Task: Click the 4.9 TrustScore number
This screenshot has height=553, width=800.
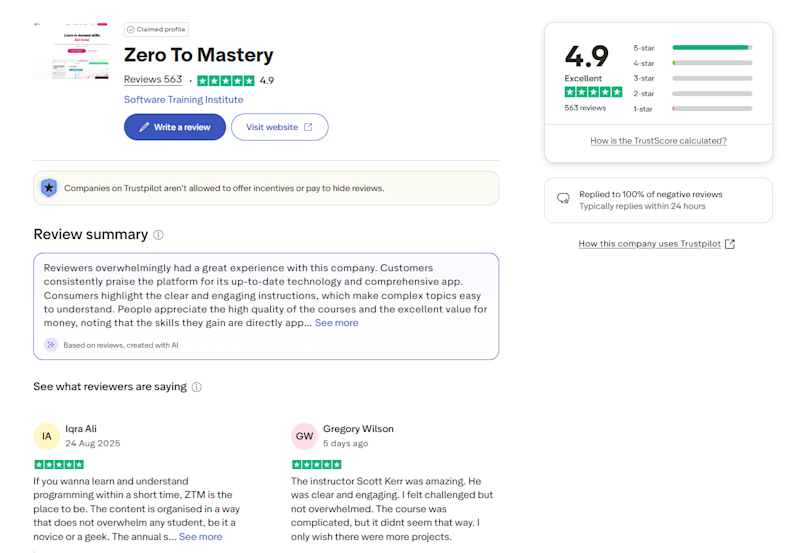Action: coord(587,56)
